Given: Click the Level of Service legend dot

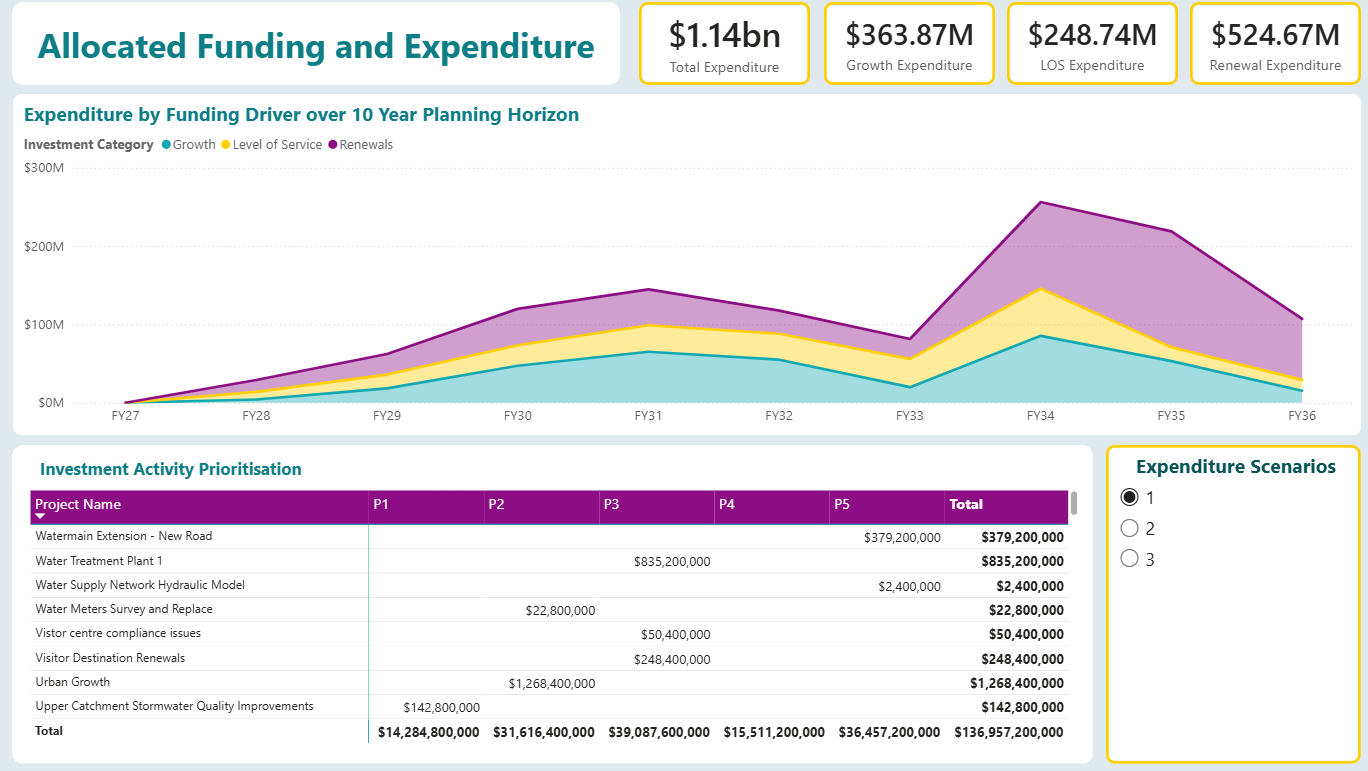Looking at the screenshot, I should 226,145.
